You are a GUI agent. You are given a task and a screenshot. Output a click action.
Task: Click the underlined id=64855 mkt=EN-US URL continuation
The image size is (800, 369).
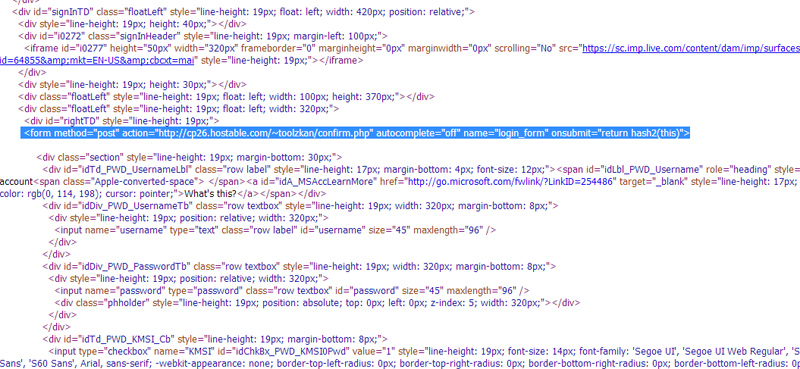click(x=97, y=60)
